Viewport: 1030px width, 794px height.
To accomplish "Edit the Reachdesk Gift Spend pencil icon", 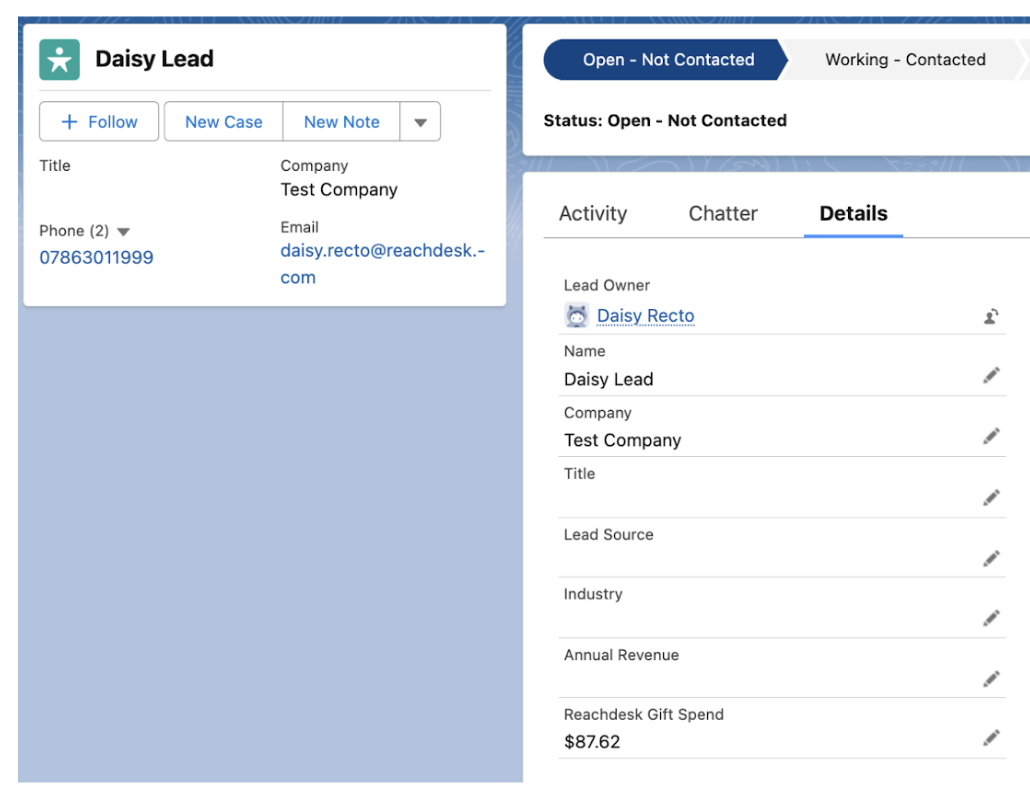I will click(990, 735).
